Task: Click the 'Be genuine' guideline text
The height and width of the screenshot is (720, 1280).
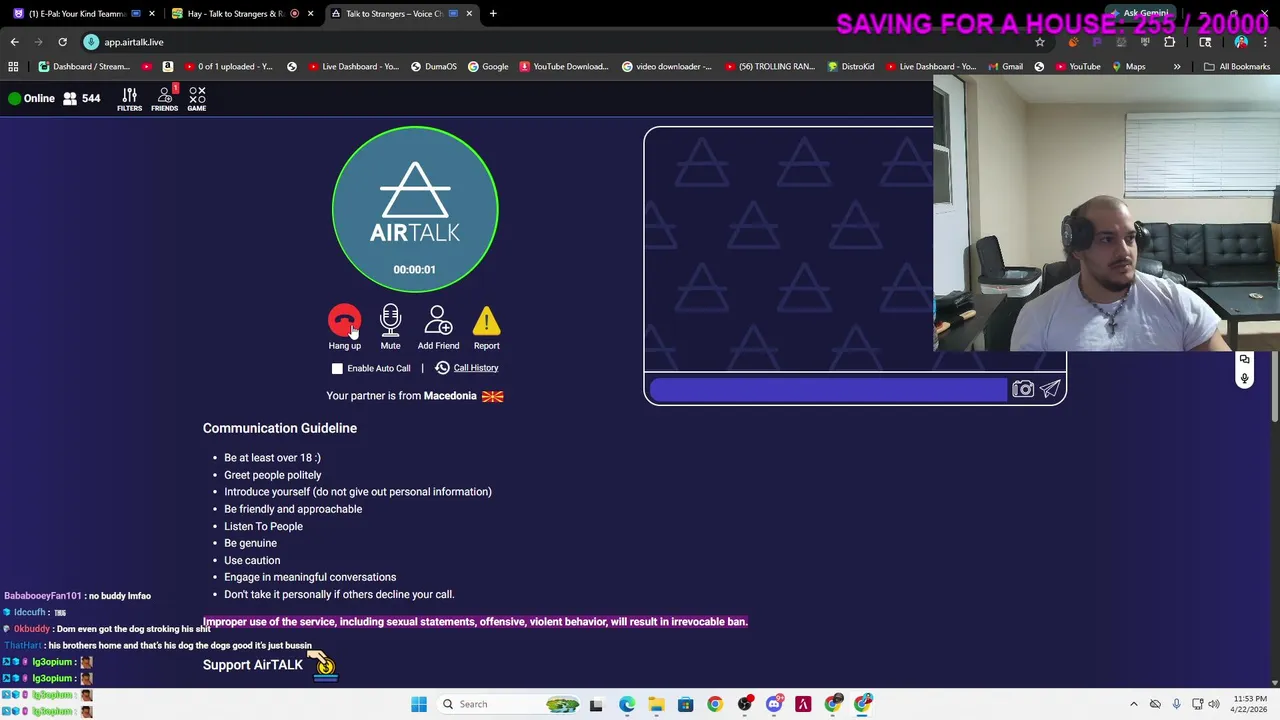Action: click(250, 543)
